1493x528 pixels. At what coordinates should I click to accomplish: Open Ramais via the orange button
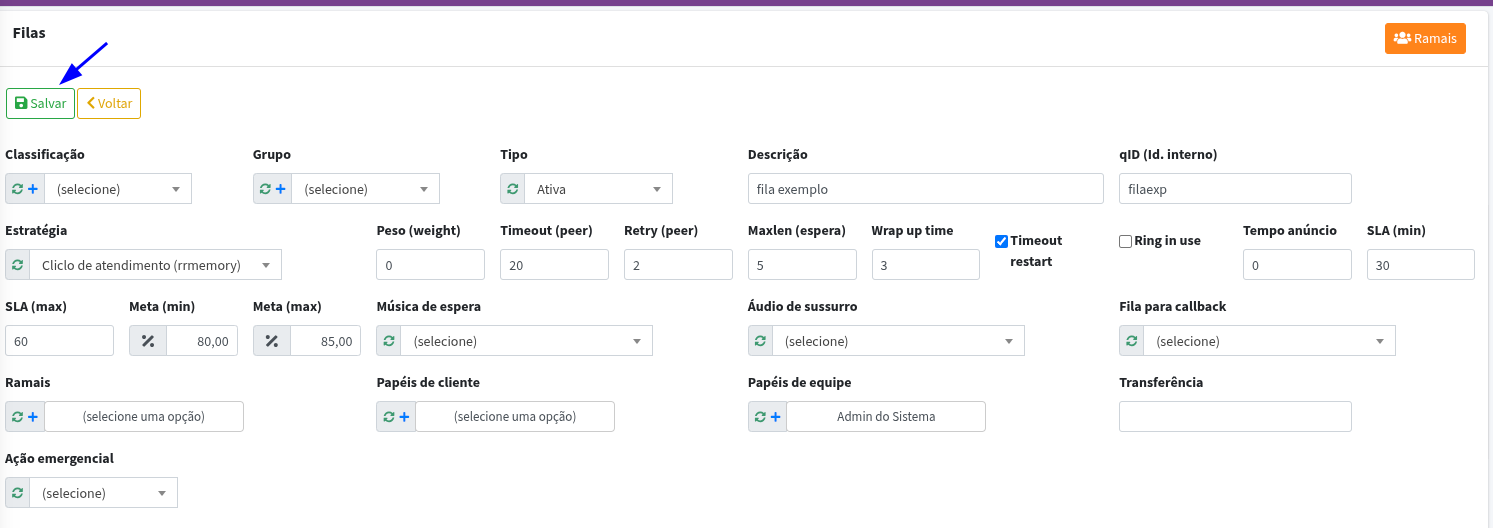tap(1425, 38)
